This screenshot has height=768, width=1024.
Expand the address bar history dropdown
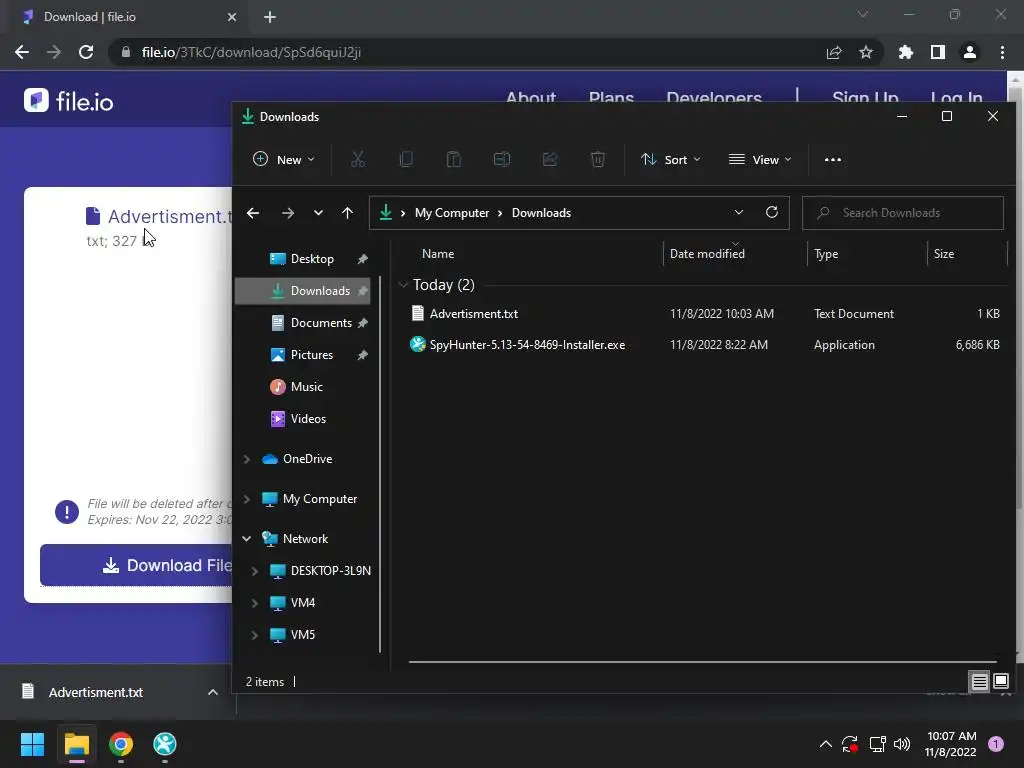click(x=739, y=212)
